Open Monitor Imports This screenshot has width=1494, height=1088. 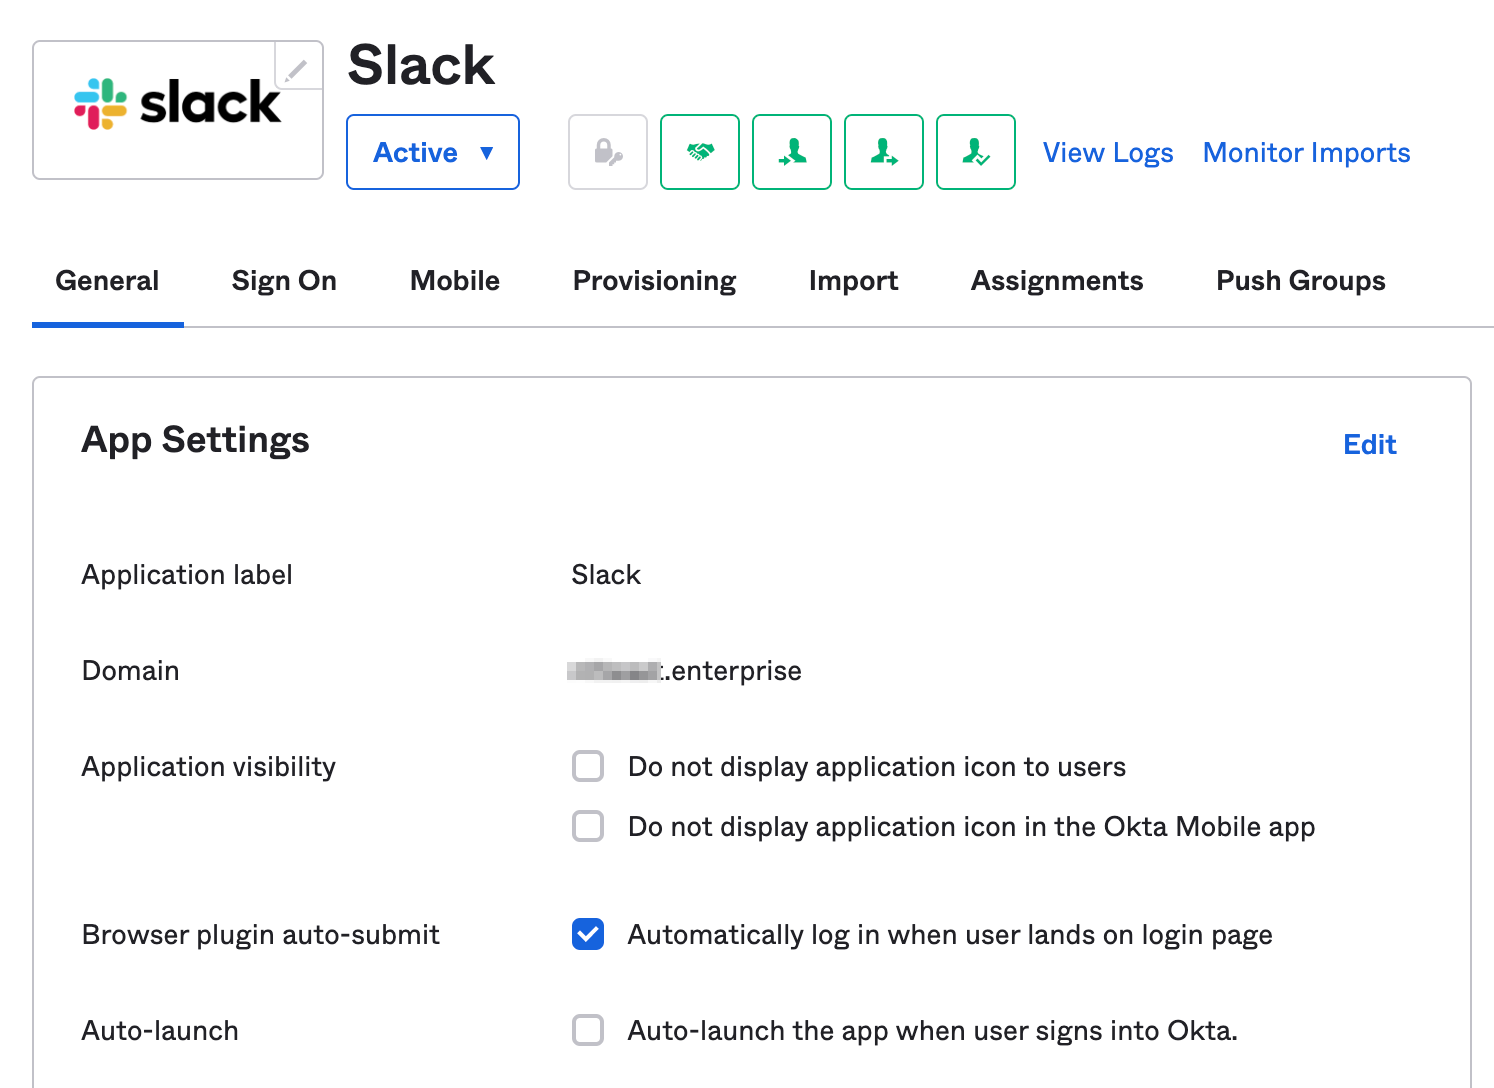(1306, 152)
